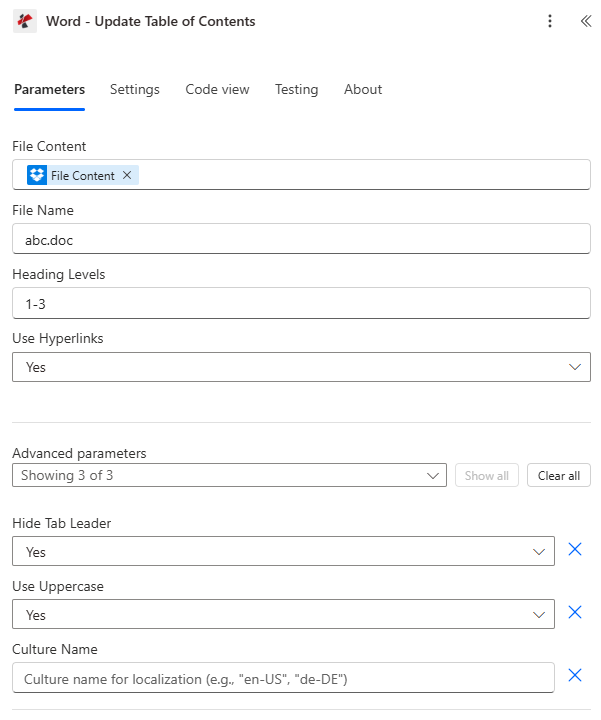Remove the Use Uppercase parameter
Viewport: 601px width, 720px height.
(x=575, y=612)
